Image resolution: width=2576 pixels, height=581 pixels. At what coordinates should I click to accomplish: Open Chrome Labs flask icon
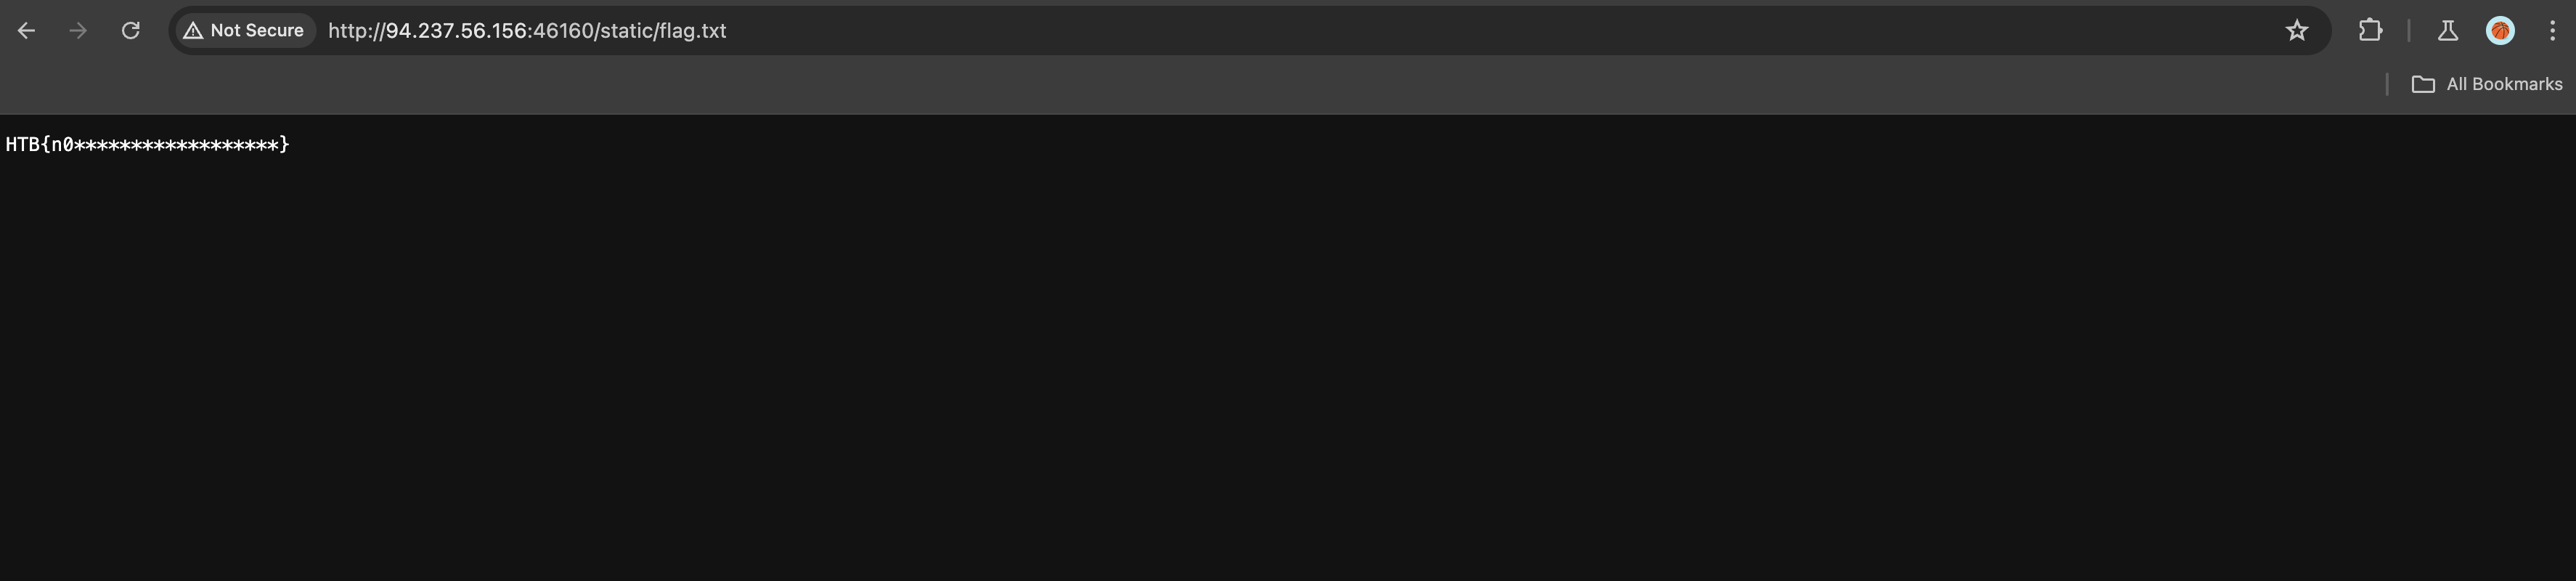[x=2448, y=31]
